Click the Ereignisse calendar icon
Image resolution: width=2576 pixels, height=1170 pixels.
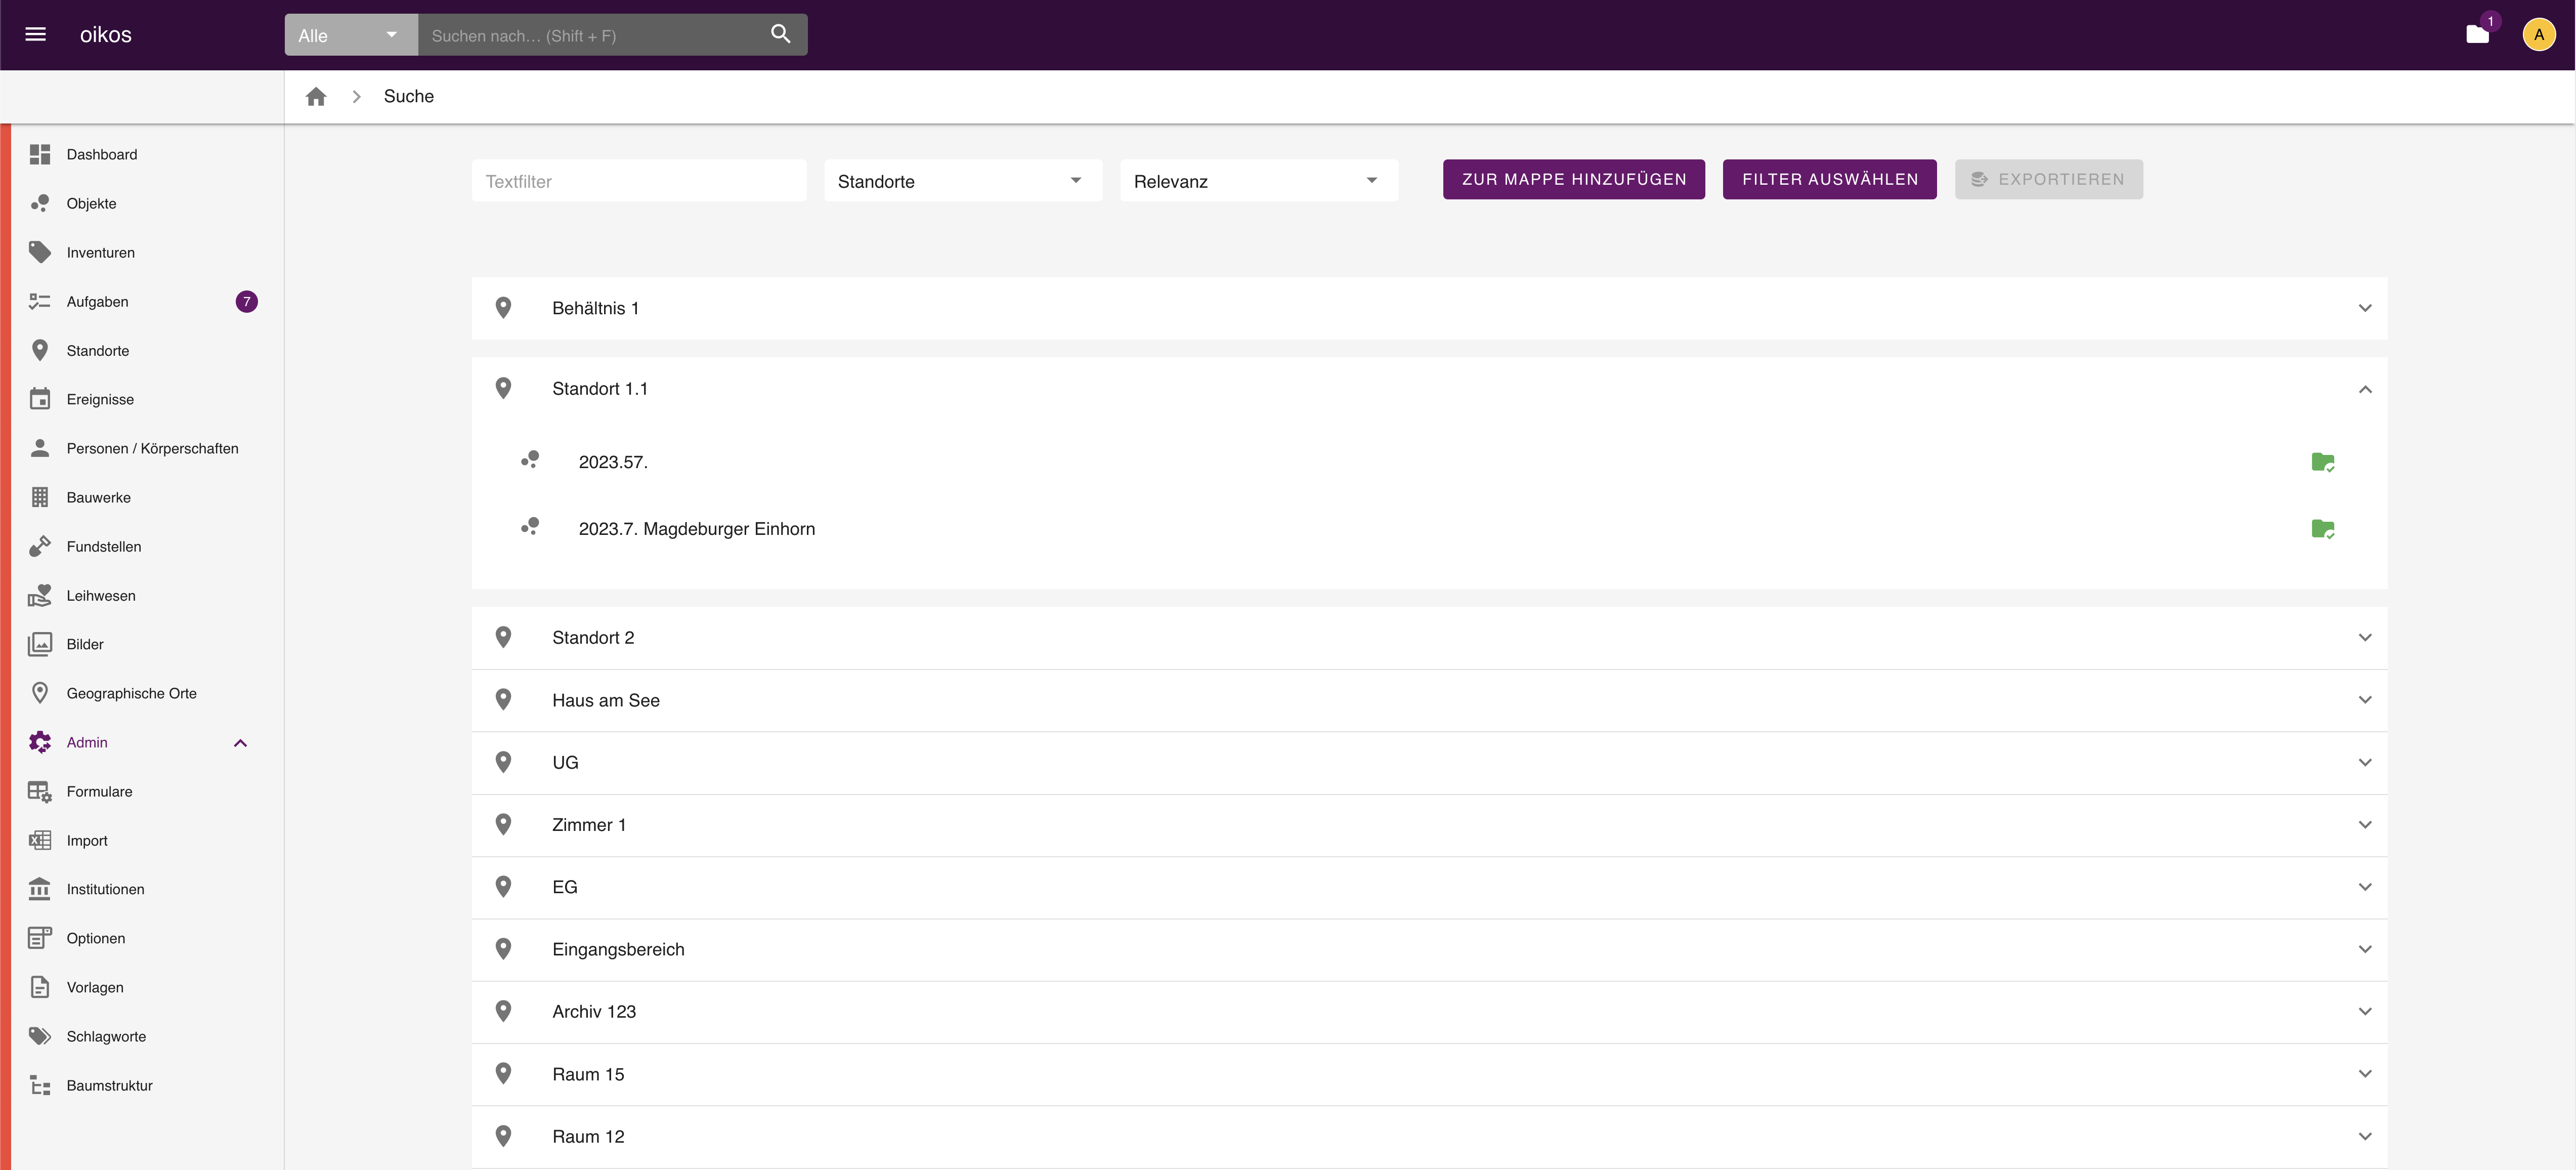40,399
